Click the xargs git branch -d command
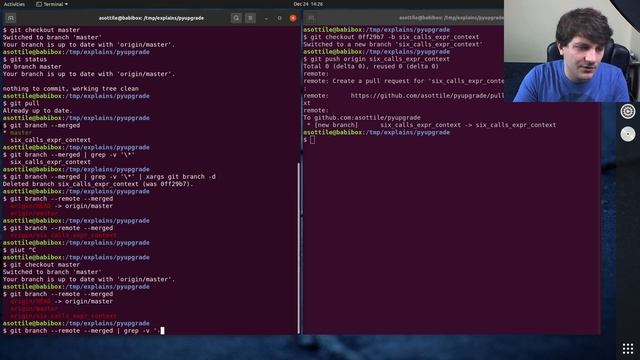The image size is (640, 360). (x=109, y=177)
